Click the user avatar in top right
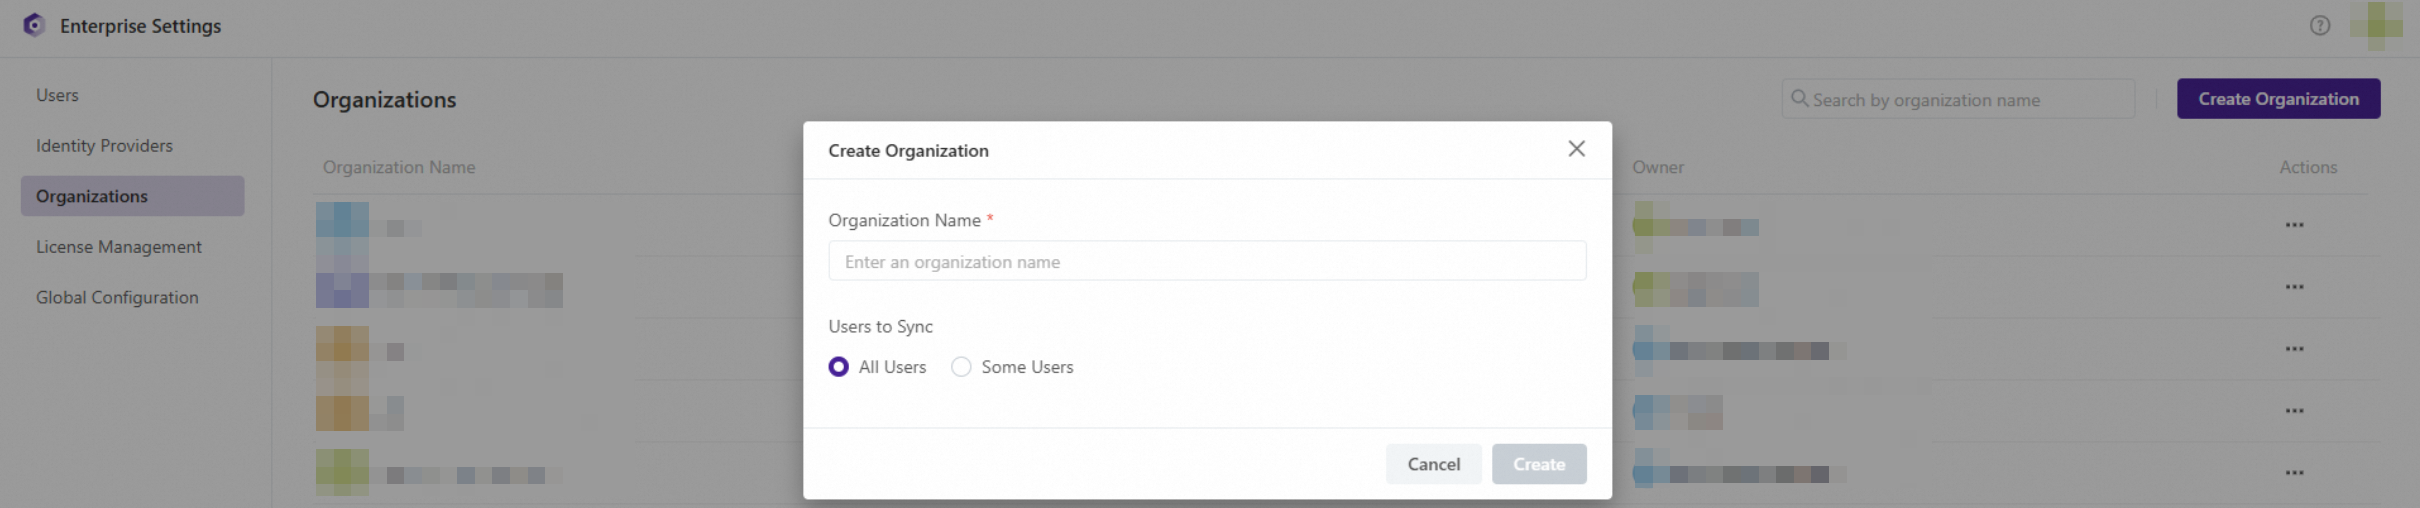 [2376, 25]
